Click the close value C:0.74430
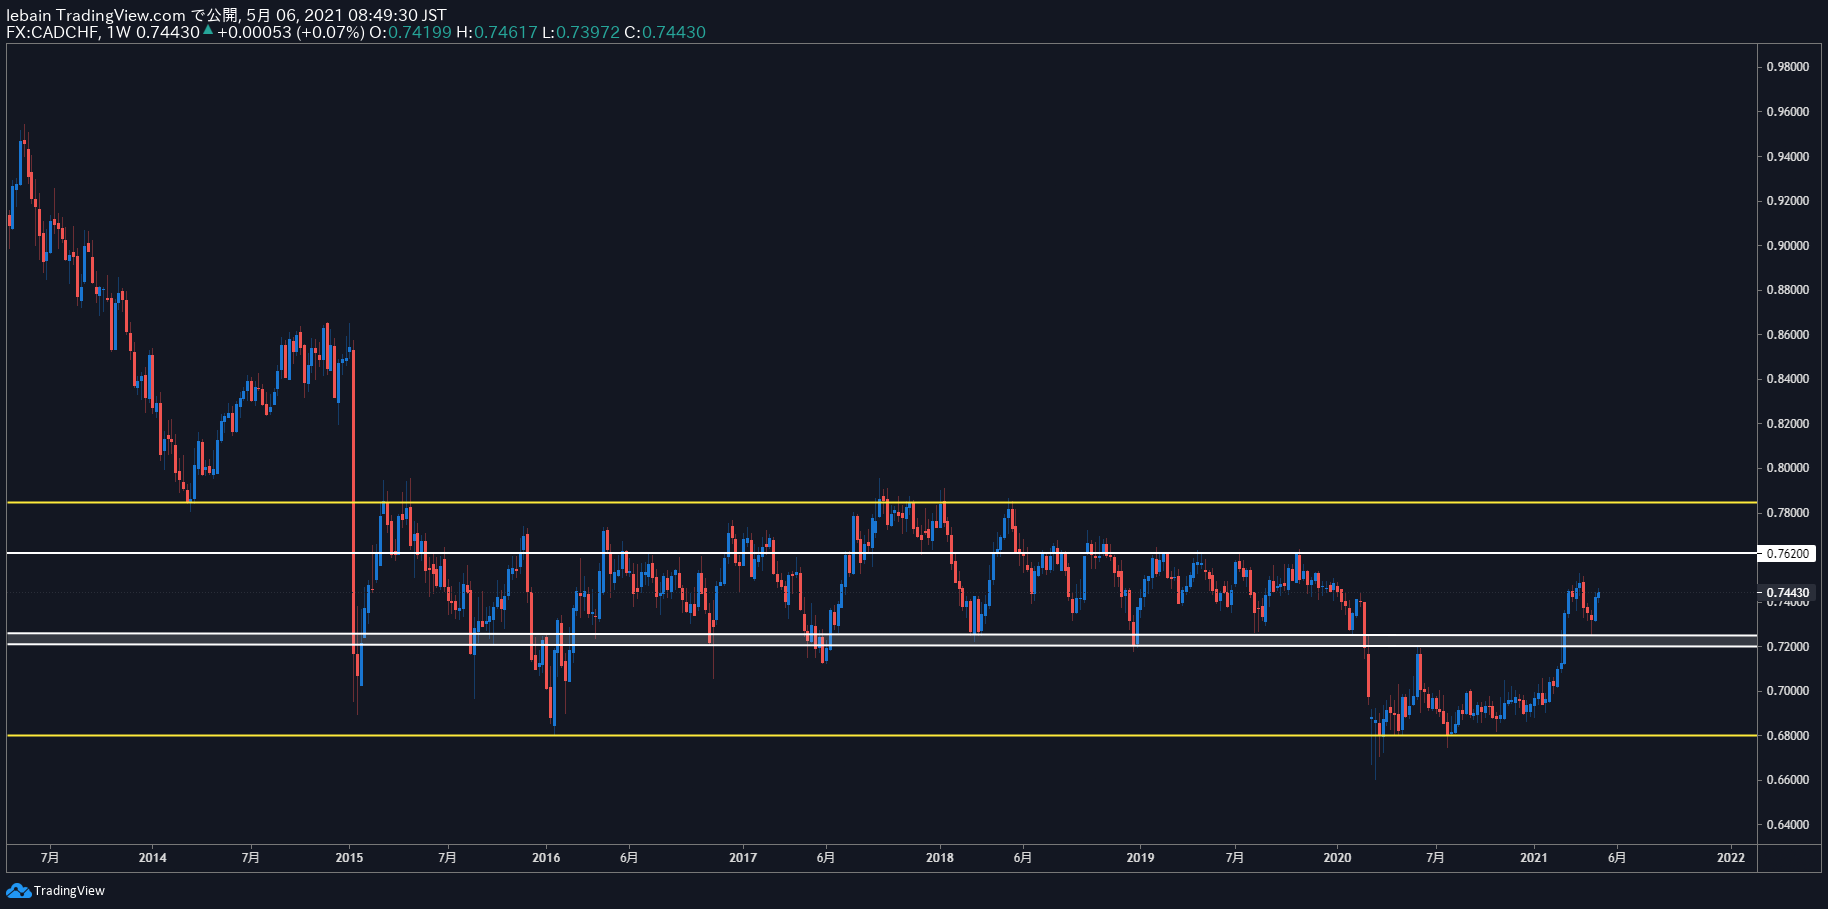Image resolution: width=1828 pixels, height=909 pixels. coord(665,32)
